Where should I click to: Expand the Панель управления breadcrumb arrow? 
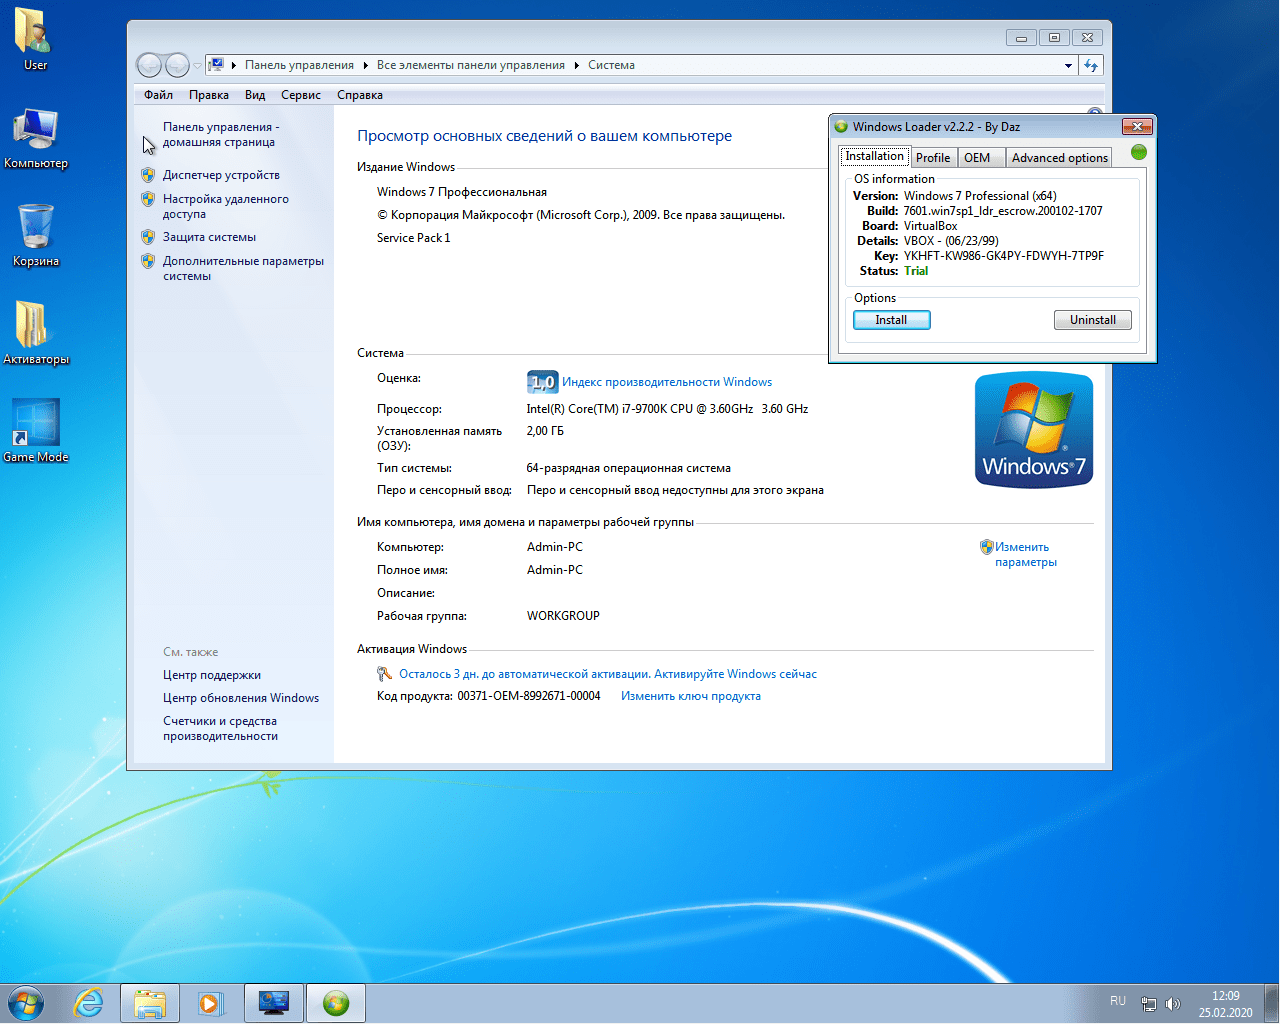tap(365, 66)
